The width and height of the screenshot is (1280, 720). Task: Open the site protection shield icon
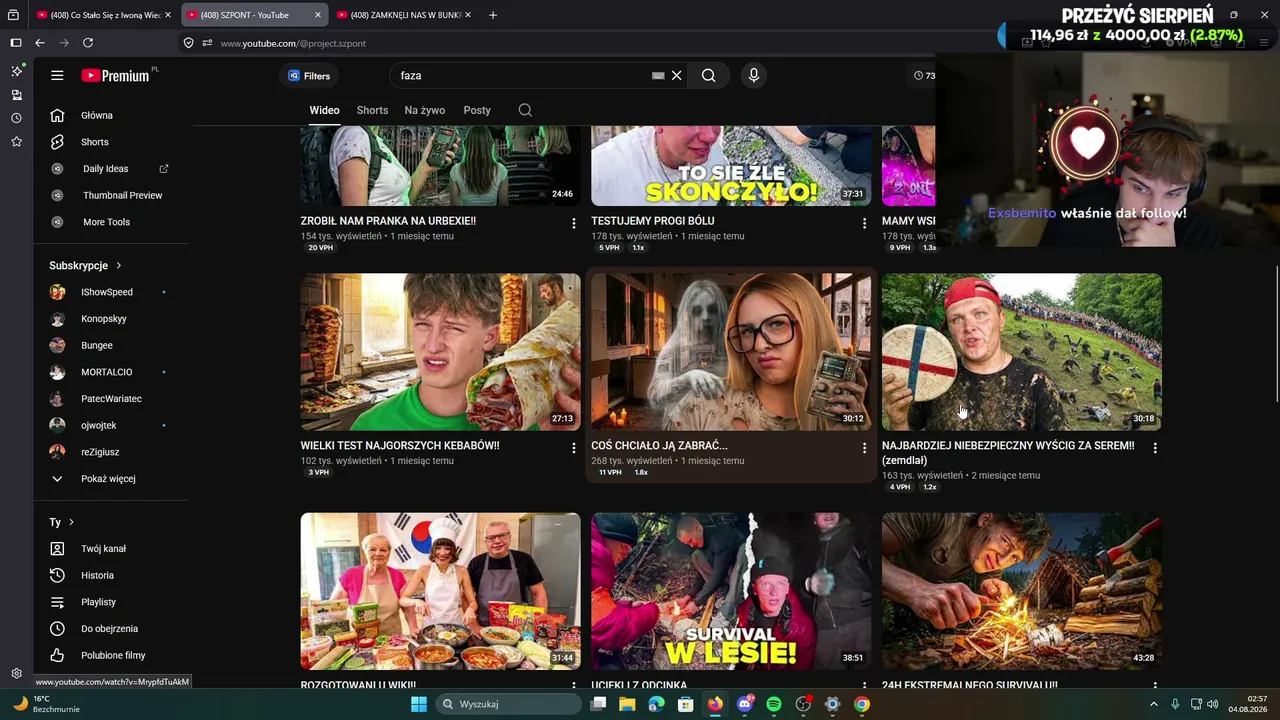(188, 43)
